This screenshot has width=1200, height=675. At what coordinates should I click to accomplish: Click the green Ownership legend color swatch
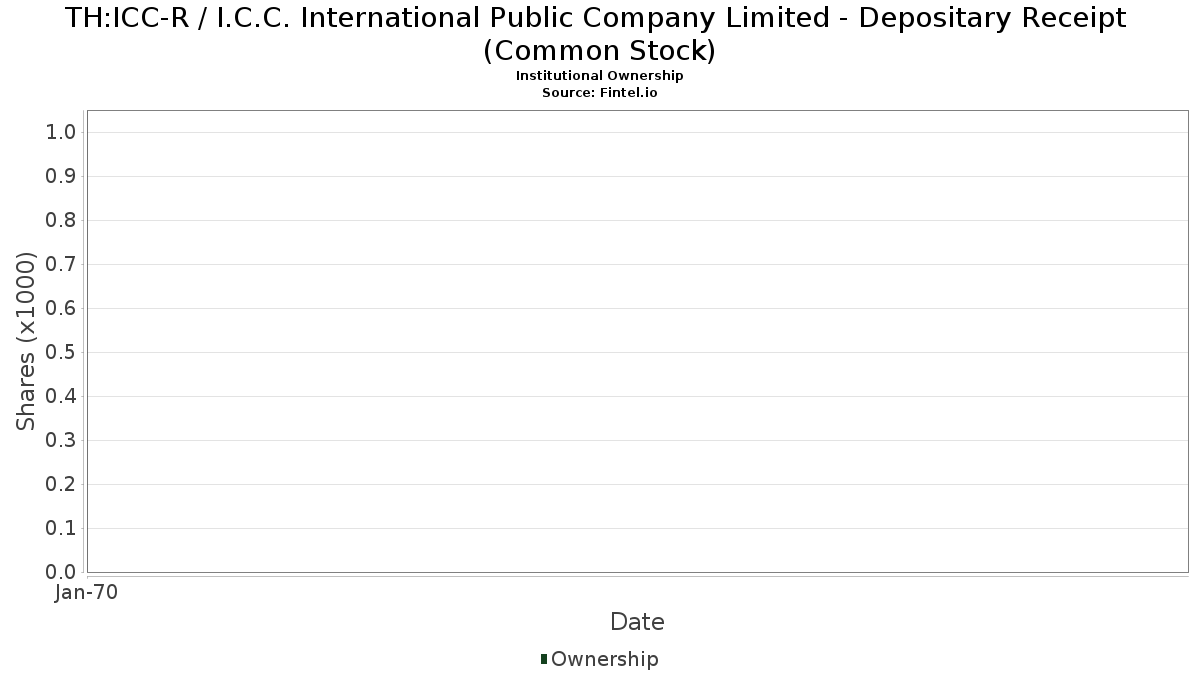click(544, 659)
